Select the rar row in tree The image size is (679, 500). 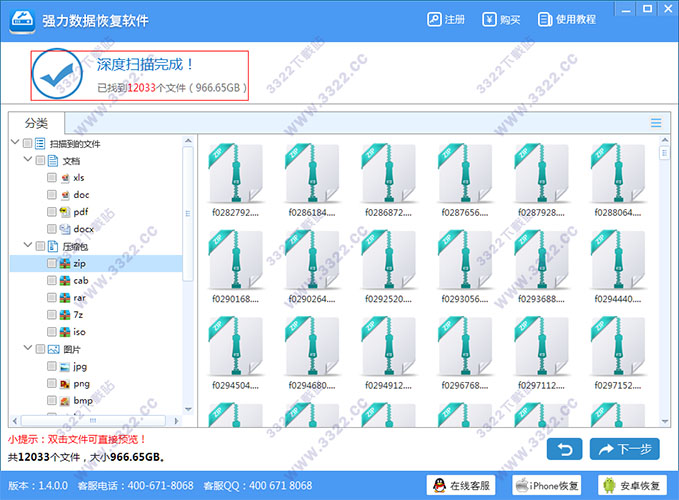[x=96, y=298]
